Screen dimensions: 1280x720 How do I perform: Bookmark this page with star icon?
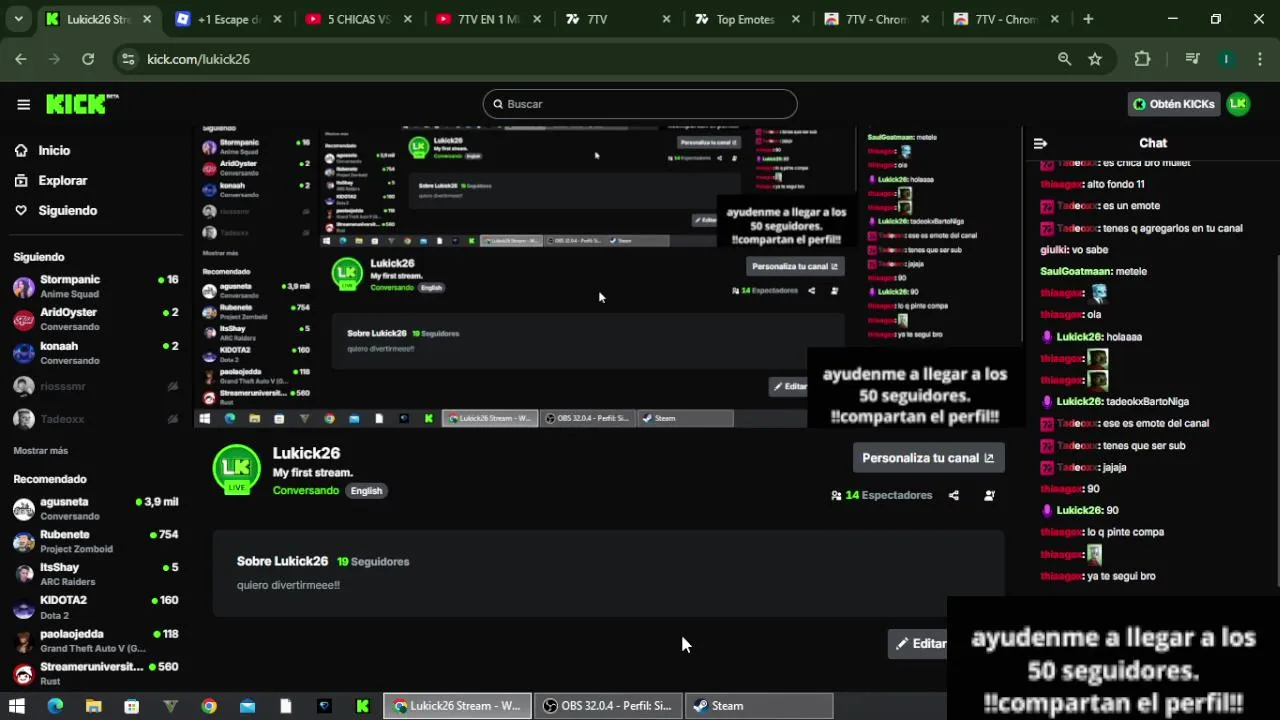[x=1095, y=59]
